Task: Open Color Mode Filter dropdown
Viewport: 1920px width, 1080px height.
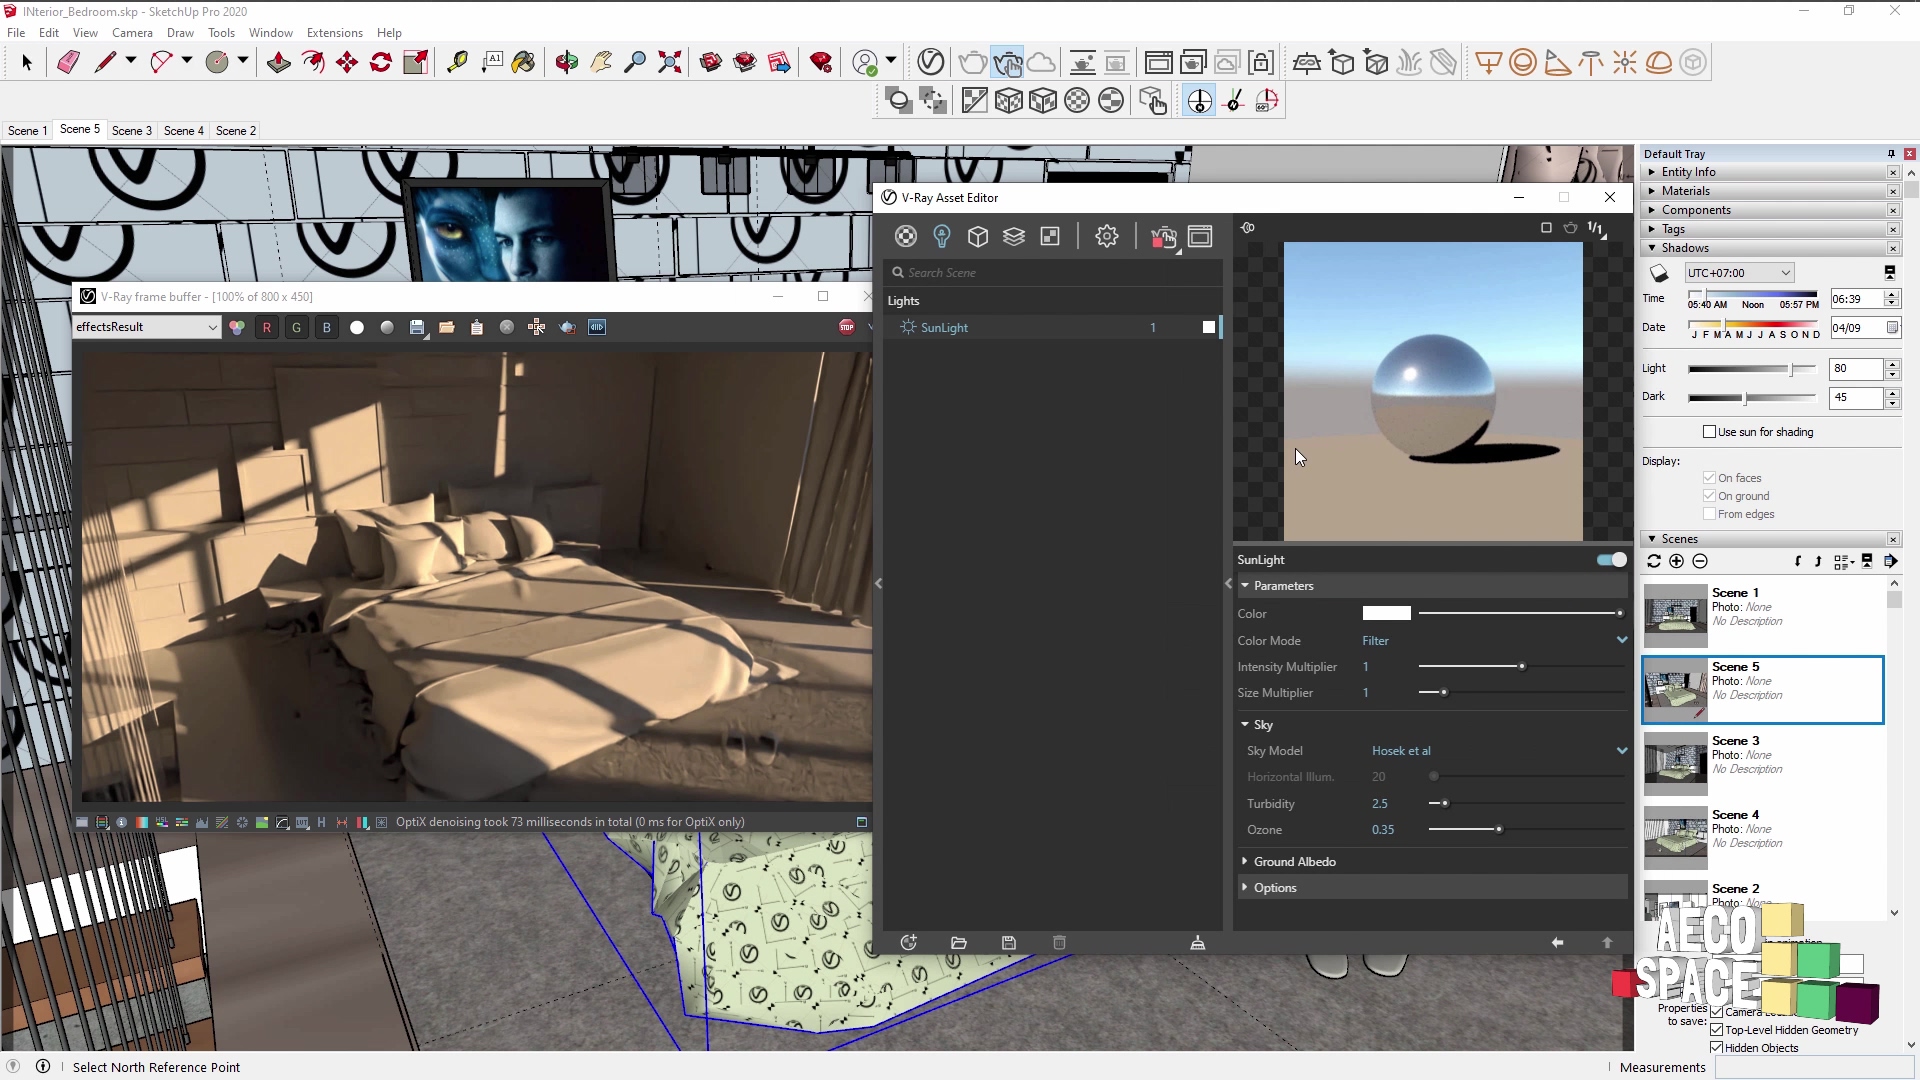Action: (x=1494, y=641)
